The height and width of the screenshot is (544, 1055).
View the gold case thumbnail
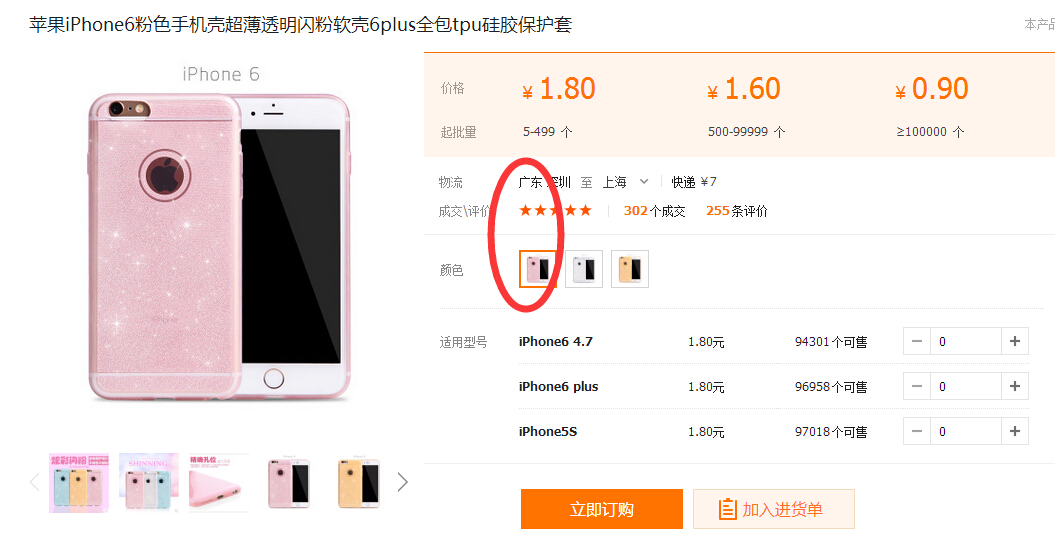359,483
